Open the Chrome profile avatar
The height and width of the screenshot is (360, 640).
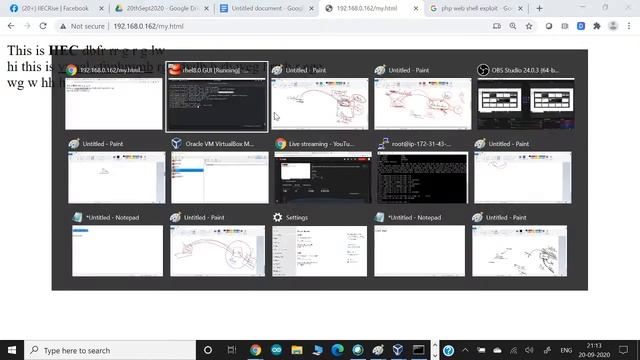(x=613, y=26)
